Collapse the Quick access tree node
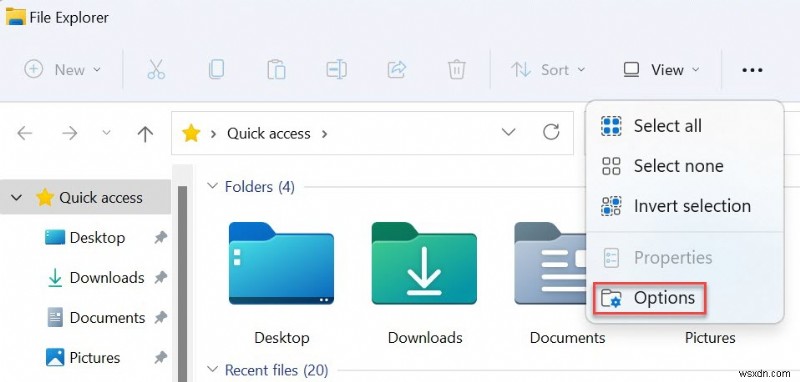The width and height of the screenshot is (800, 382). pyautogui.click(x=16, y=197)
